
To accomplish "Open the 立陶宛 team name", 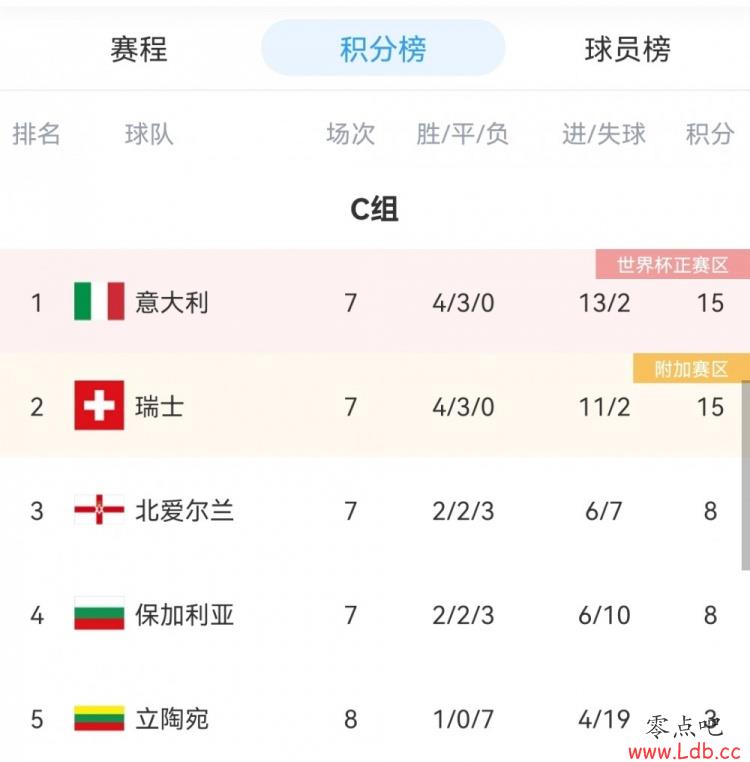I will tap(172, 719).
